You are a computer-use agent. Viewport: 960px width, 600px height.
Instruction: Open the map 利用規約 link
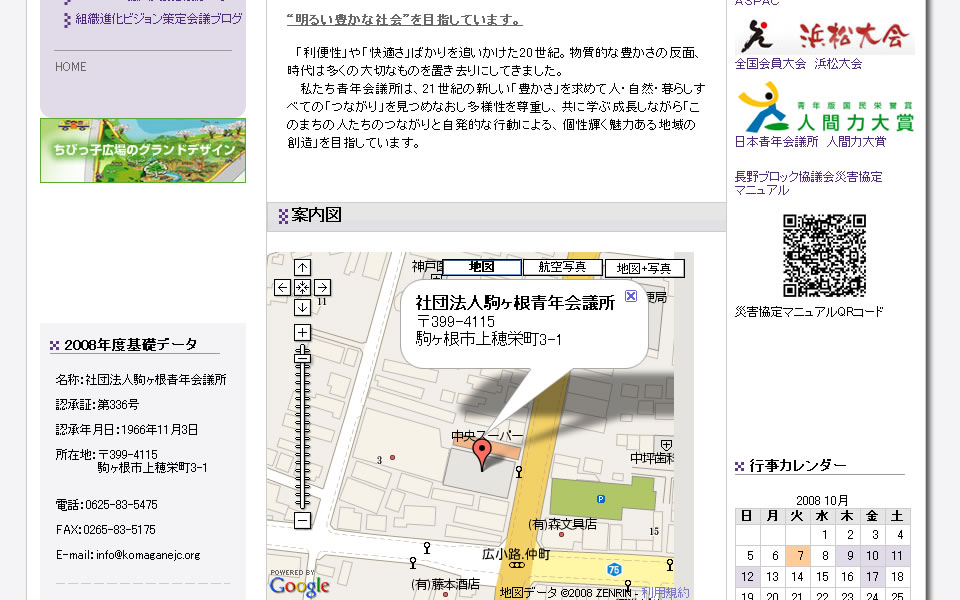click(x=666, y=593)
